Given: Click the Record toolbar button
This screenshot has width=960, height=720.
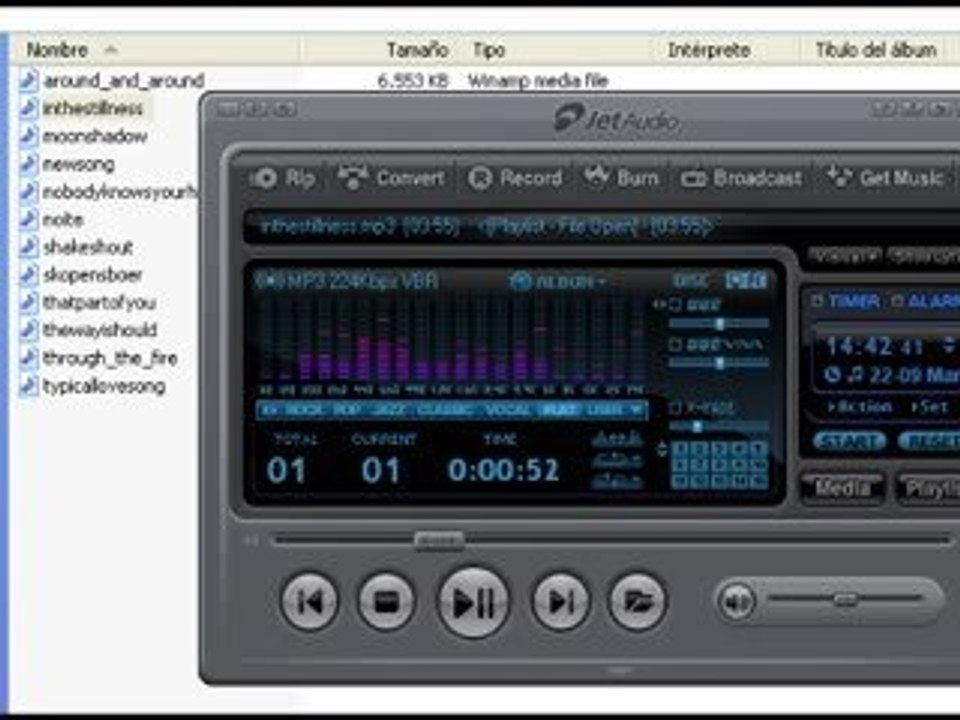Looking at the screenshot, I should 514,178.
